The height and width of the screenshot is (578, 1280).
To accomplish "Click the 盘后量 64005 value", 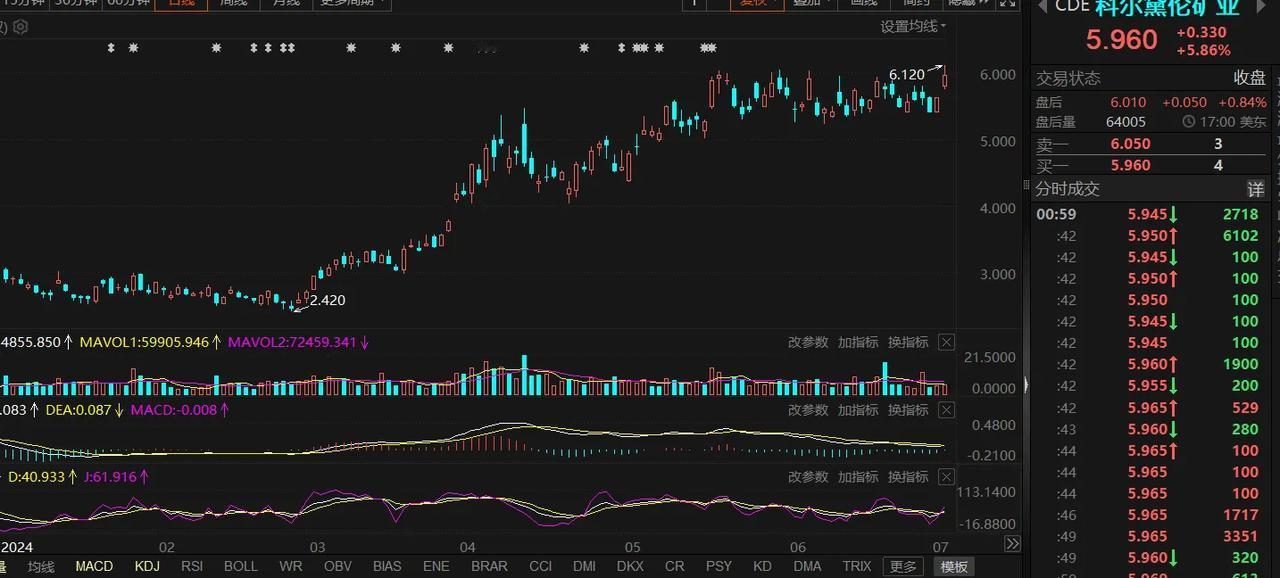I will [1126, 122].
